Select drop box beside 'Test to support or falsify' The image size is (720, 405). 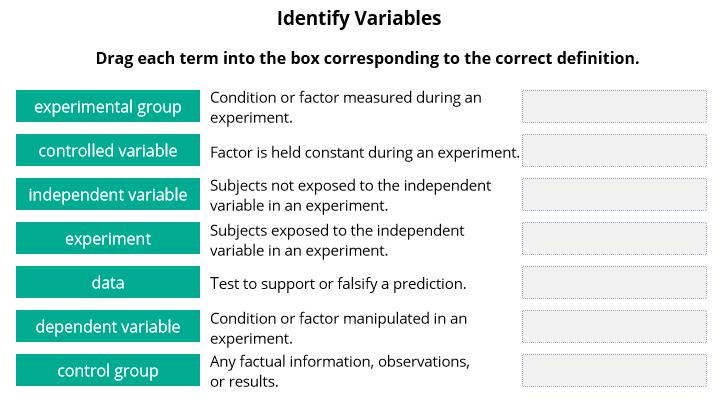coord(614,283)
